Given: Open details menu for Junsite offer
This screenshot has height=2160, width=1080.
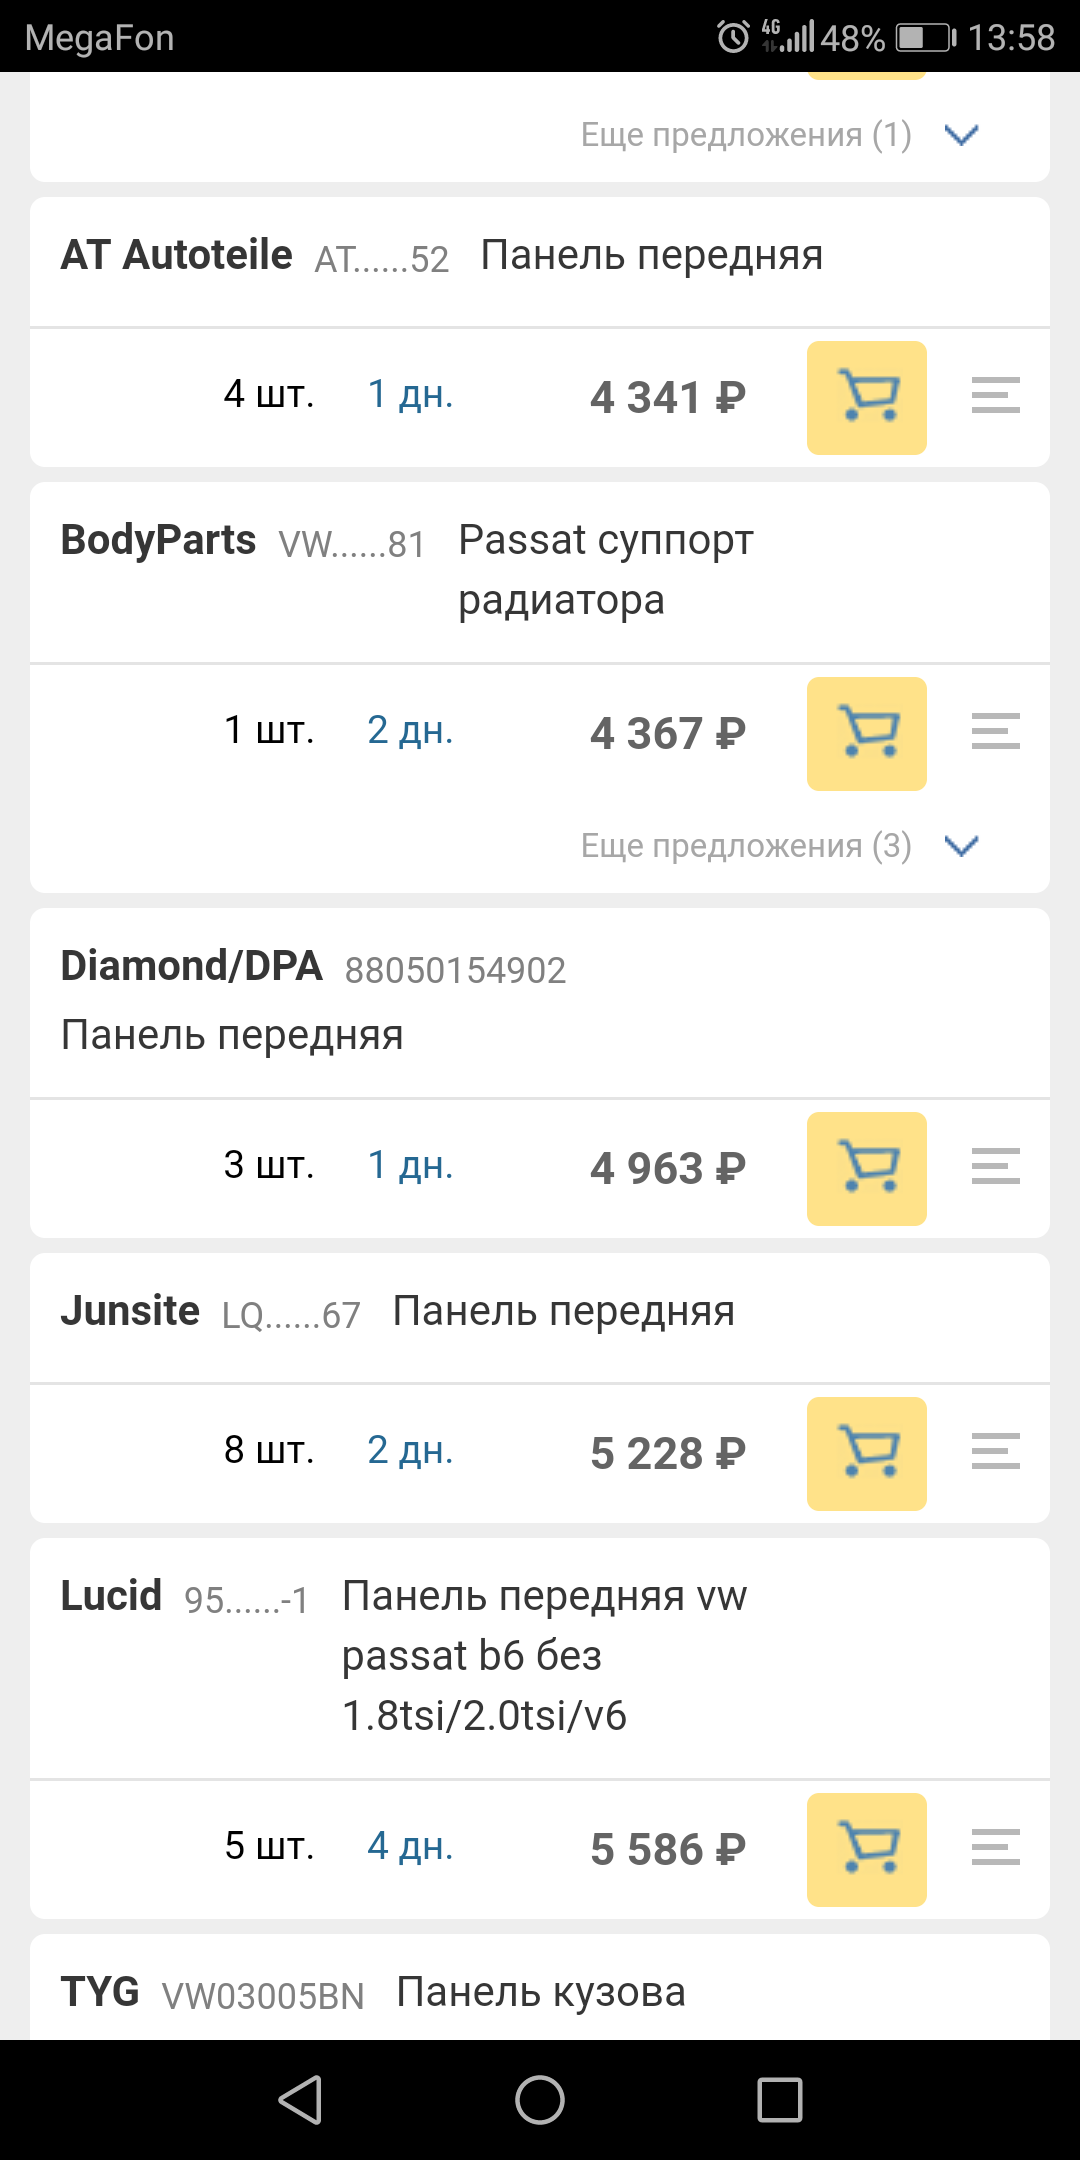Looking at the screenshot, I should pyautogui.click(x=995, y=1452).
